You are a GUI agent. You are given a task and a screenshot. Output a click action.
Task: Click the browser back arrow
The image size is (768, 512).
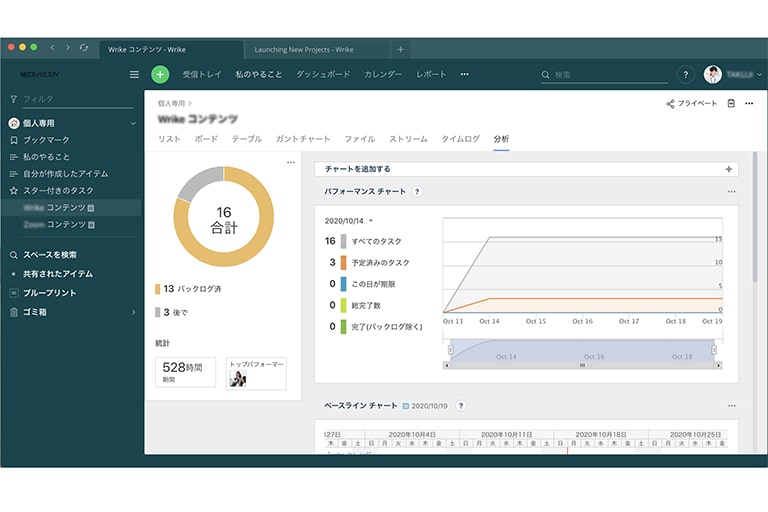[52, 48]
